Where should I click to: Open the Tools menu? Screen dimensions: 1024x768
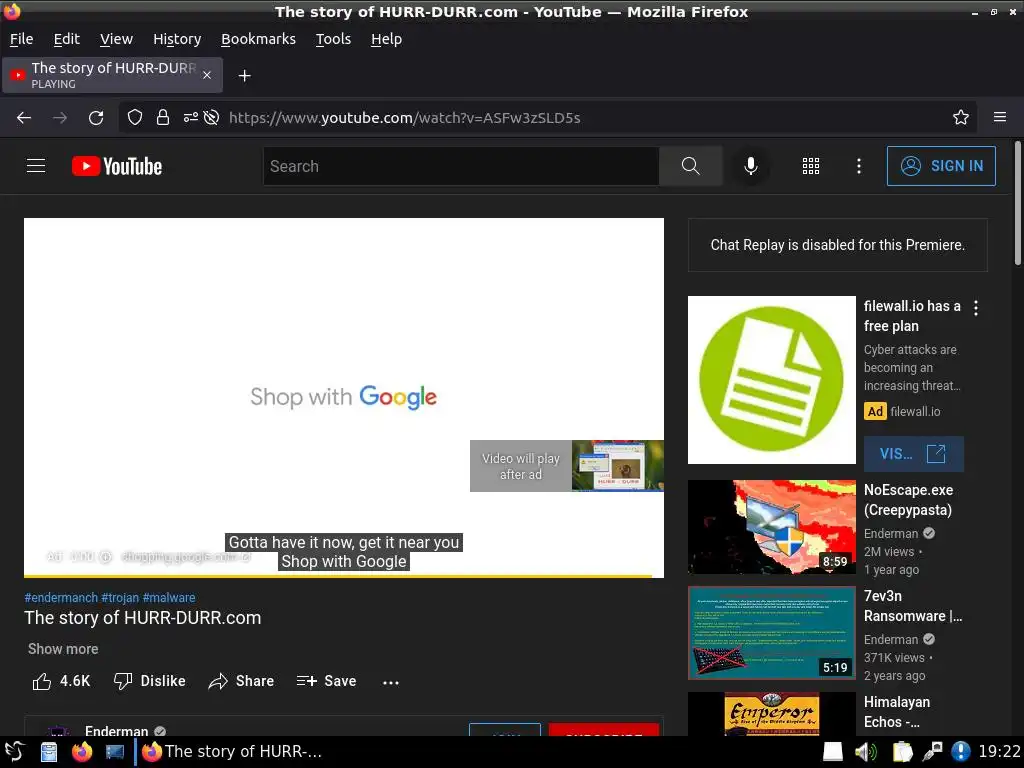(333, 39)
